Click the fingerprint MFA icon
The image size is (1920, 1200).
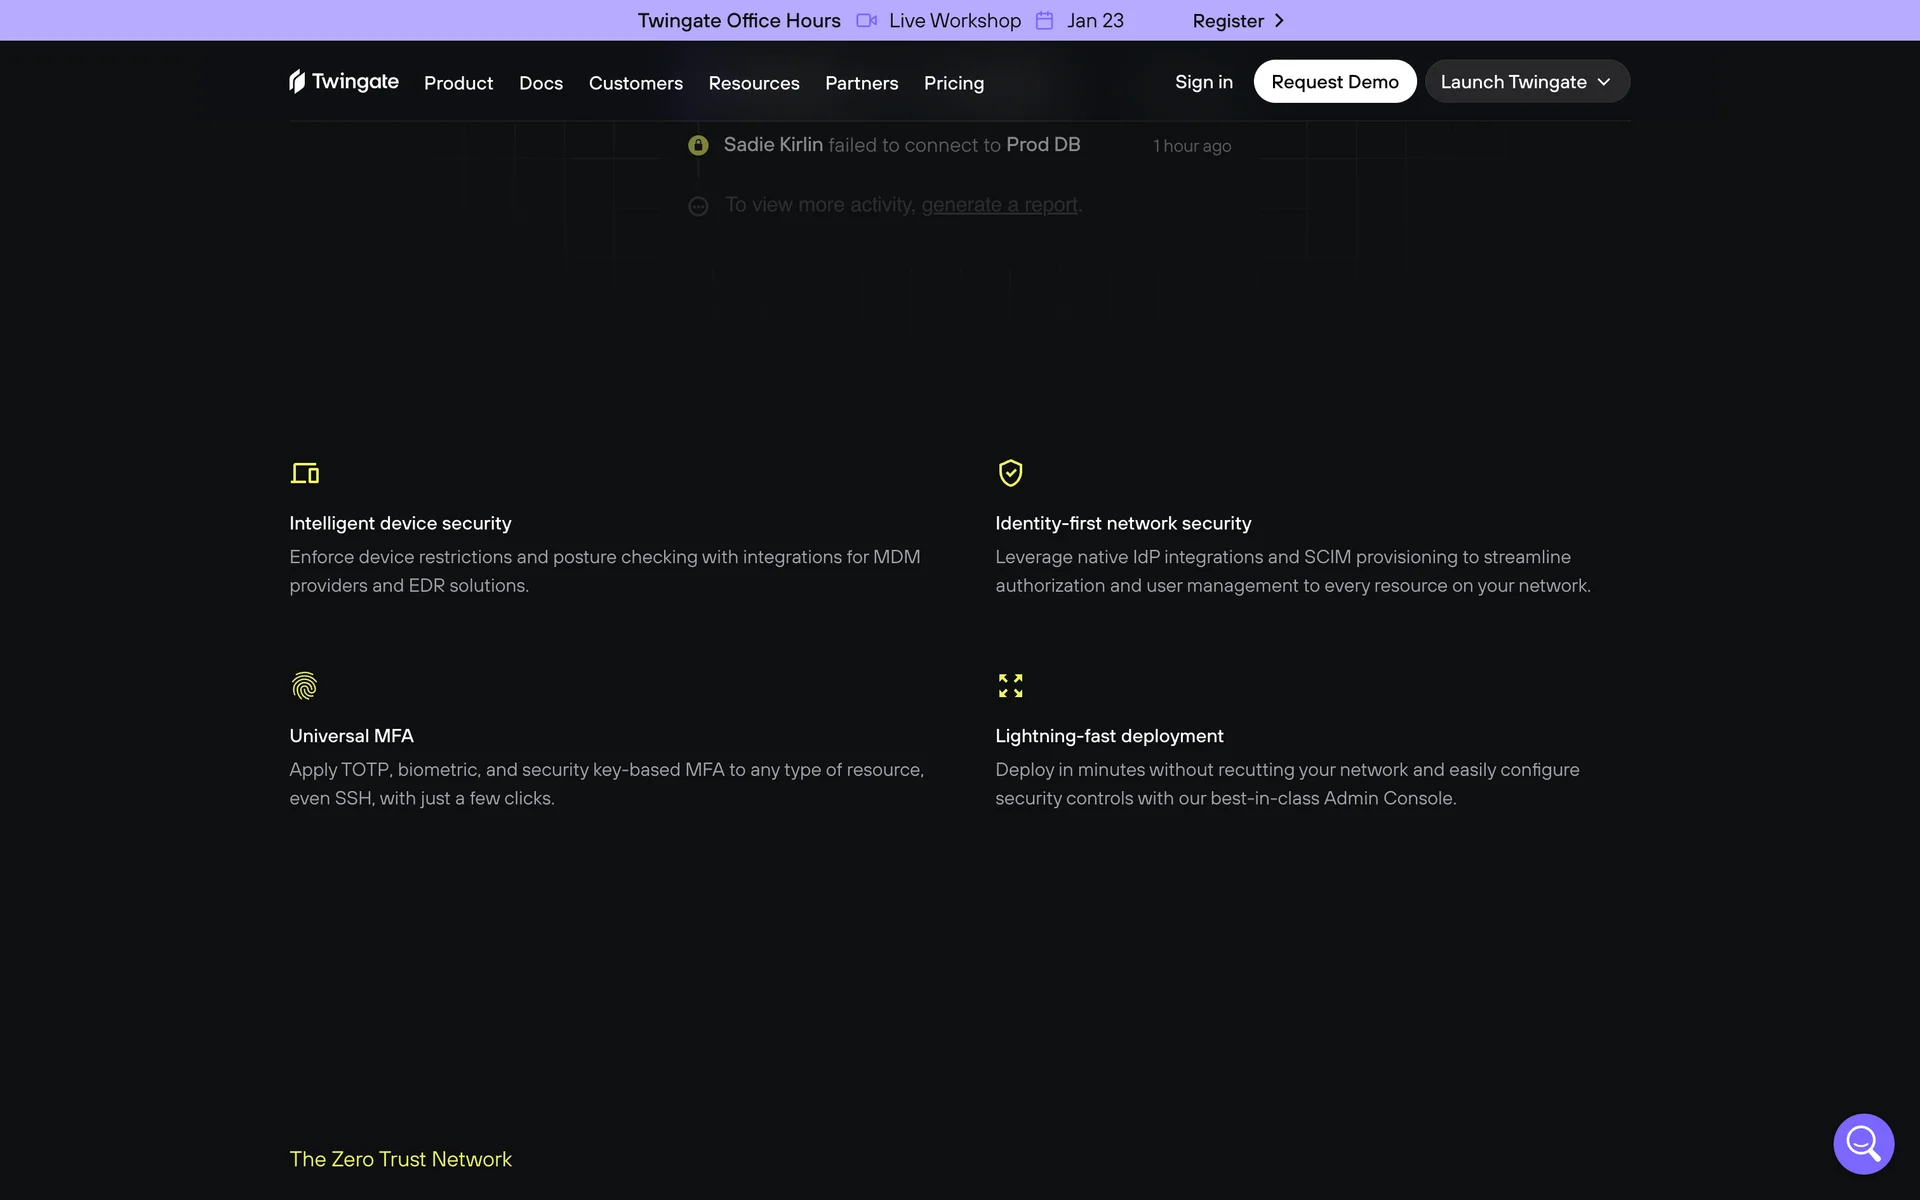click(x=304, y=686)
